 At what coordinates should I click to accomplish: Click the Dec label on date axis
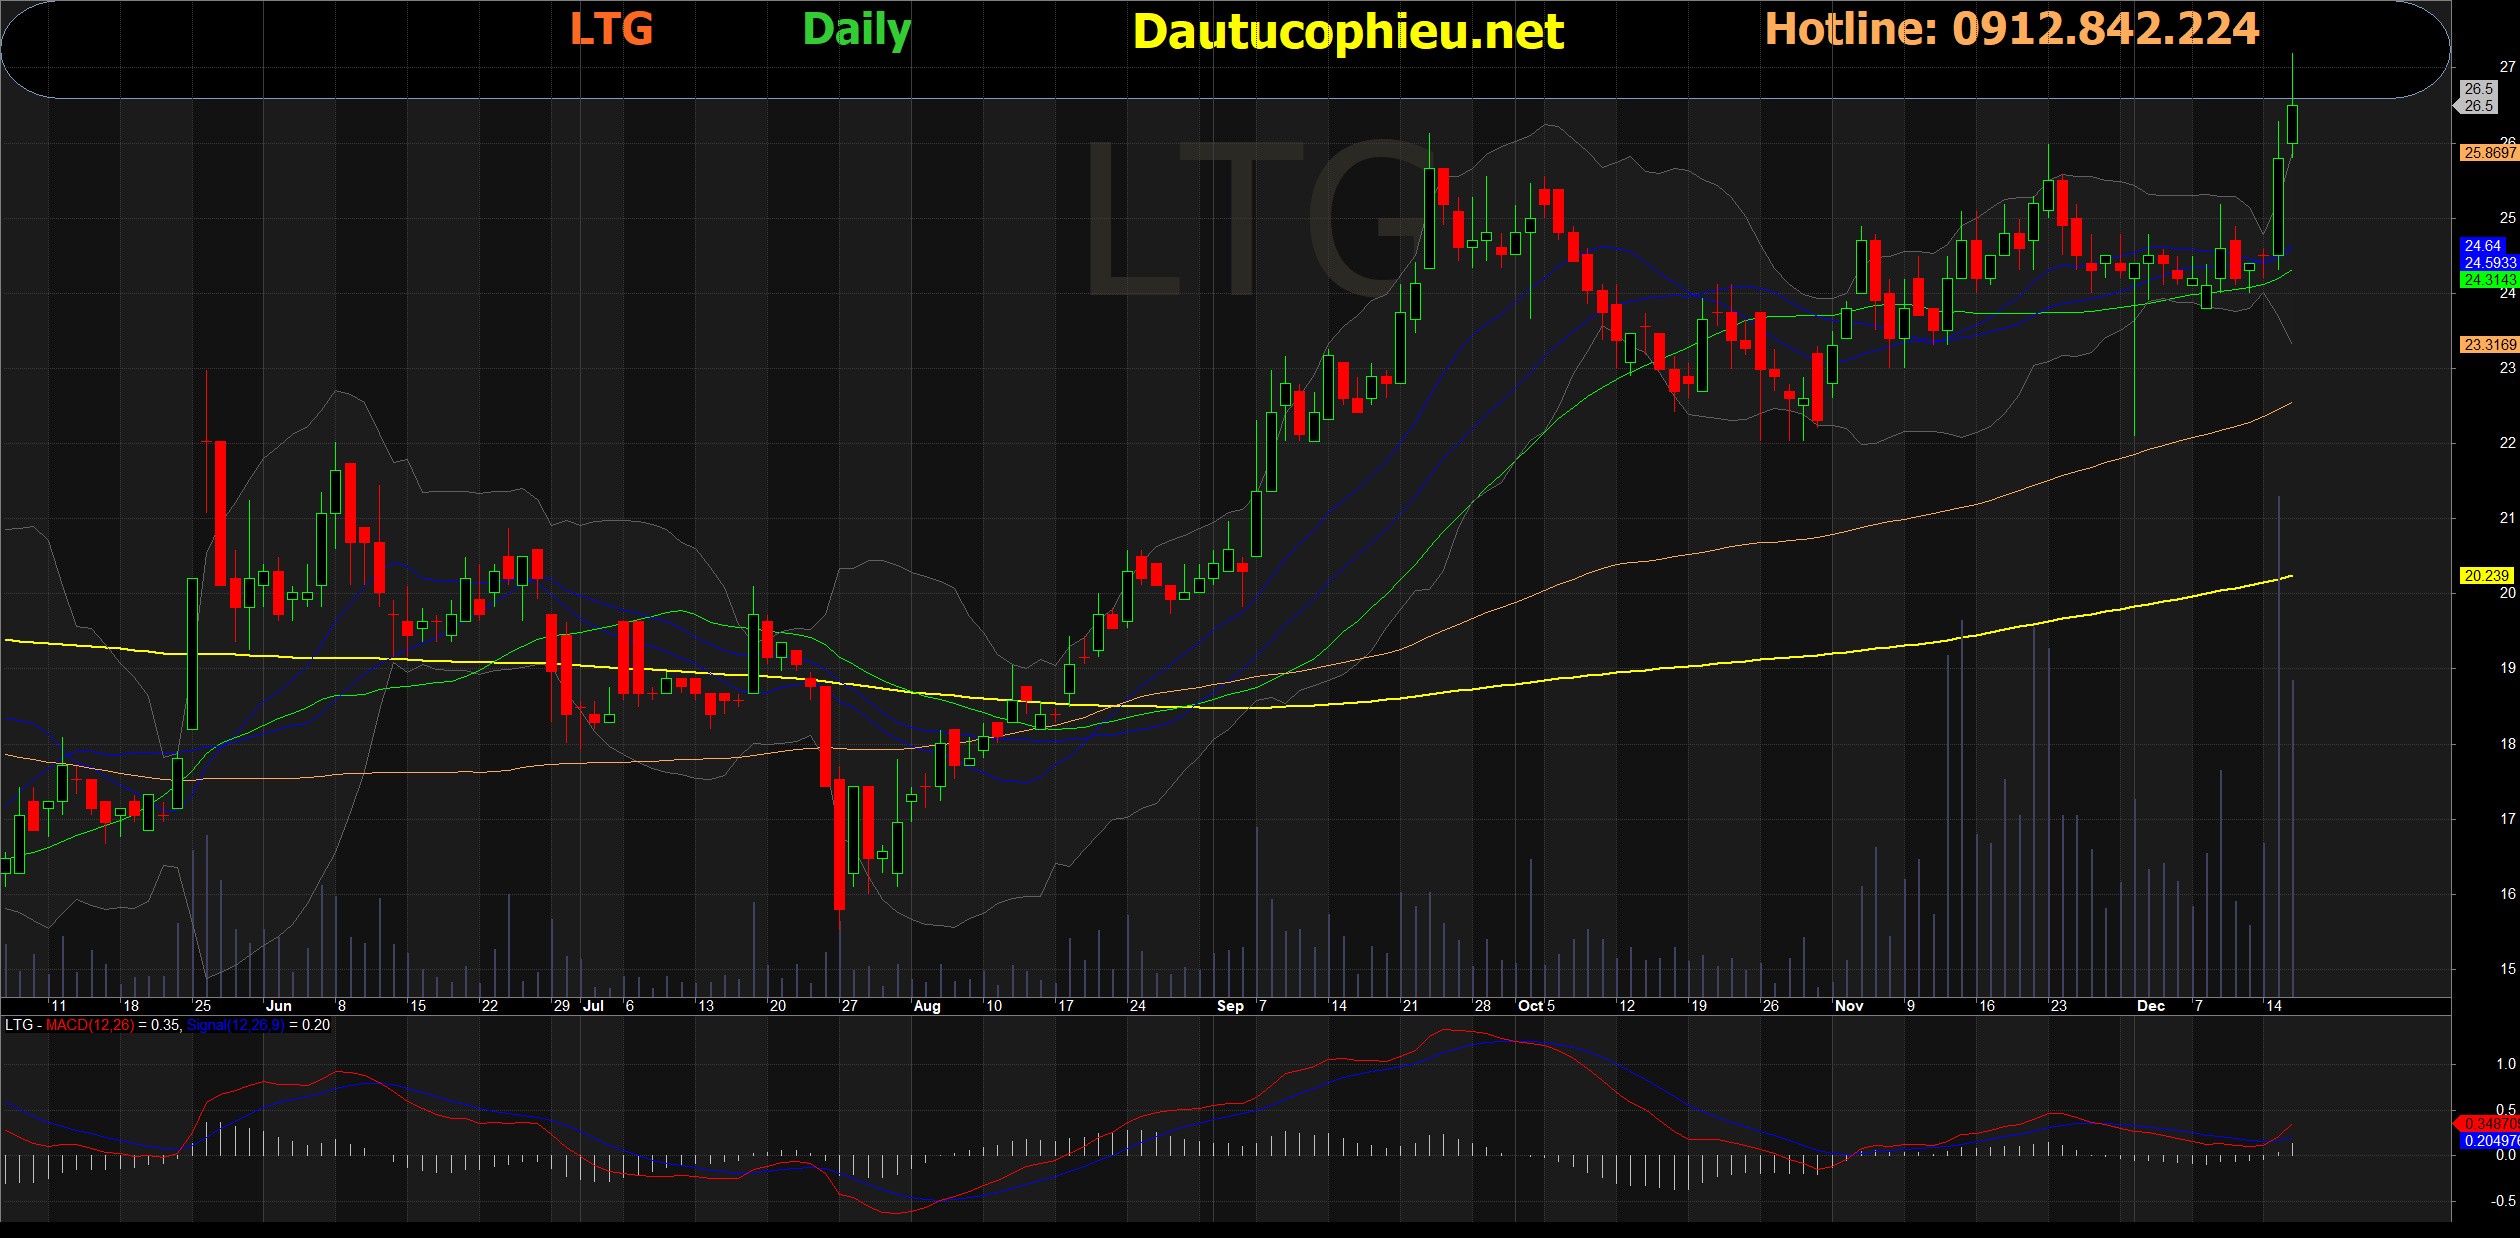[x=2150, y=1006]
